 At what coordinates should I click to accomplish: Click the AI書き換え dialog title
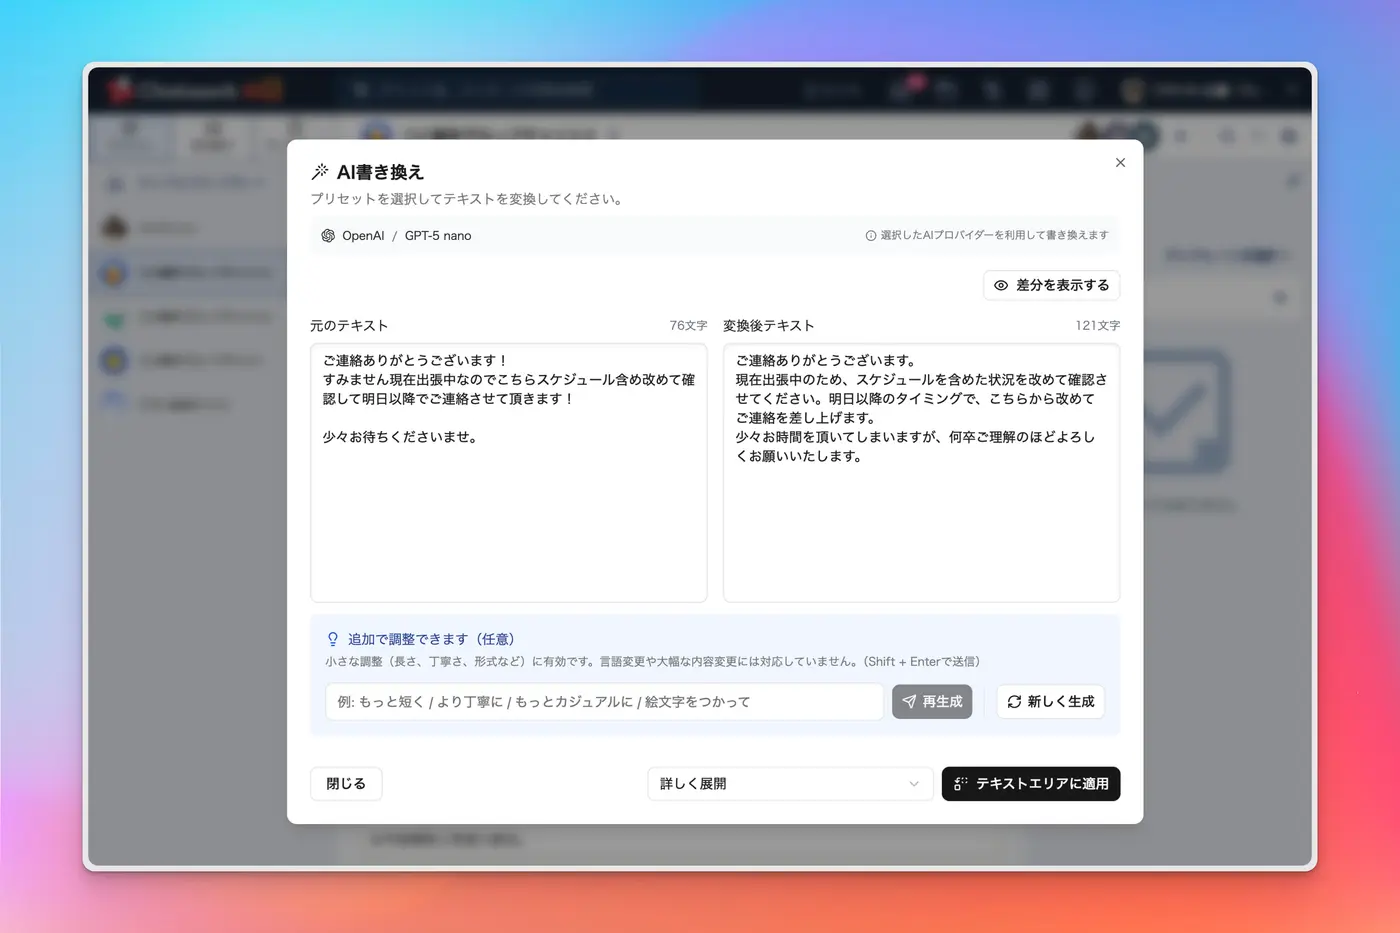point(380,172)
